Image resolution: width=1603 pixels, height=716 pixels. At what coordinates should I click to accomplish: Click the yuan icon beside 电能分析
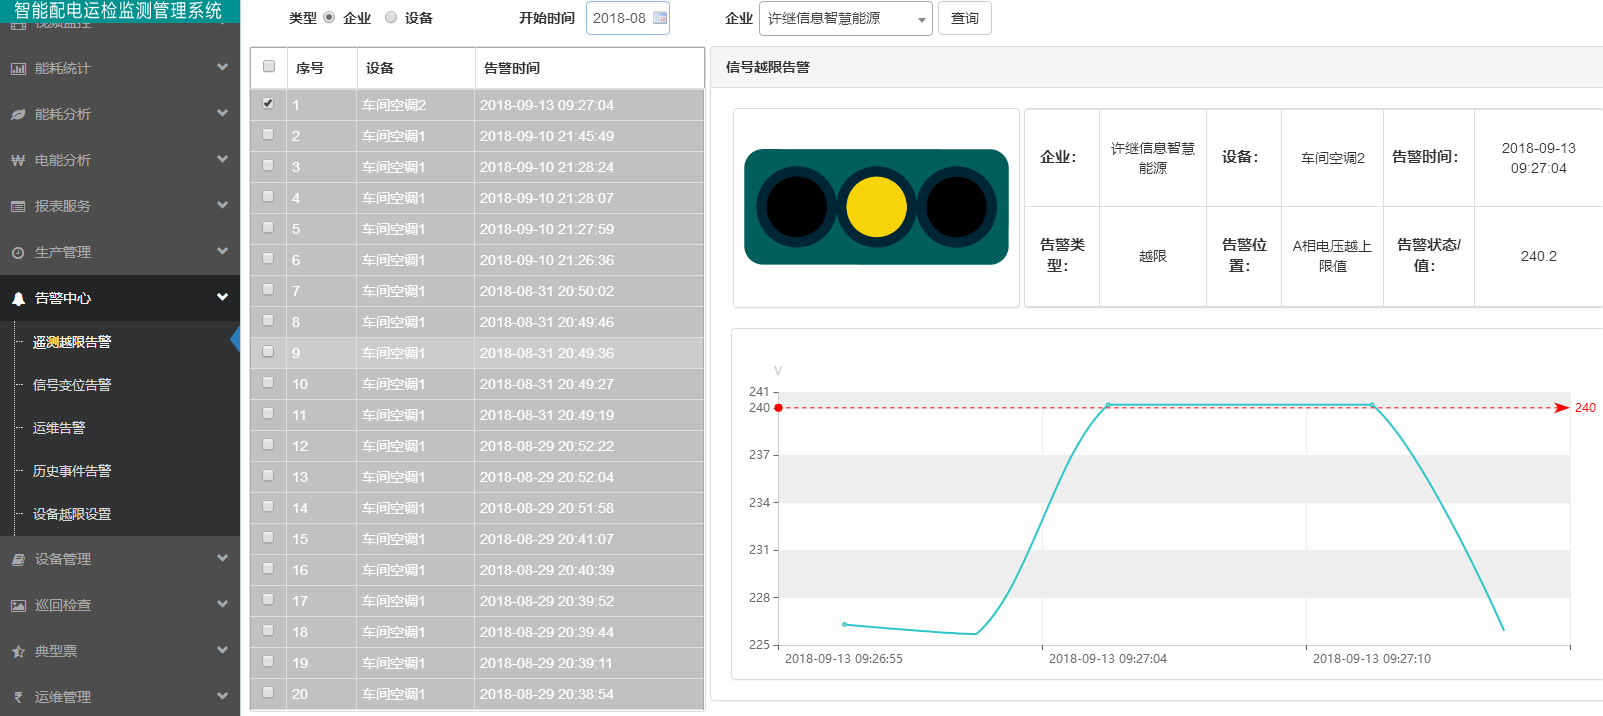click(18, 161)
